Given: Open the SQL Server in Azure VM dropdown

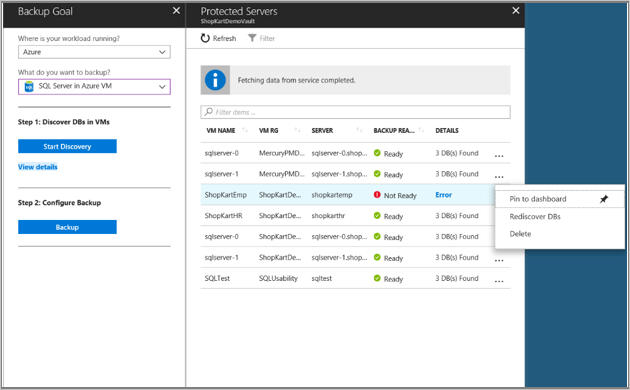Looking at the screenshot, I should (94, 86).
